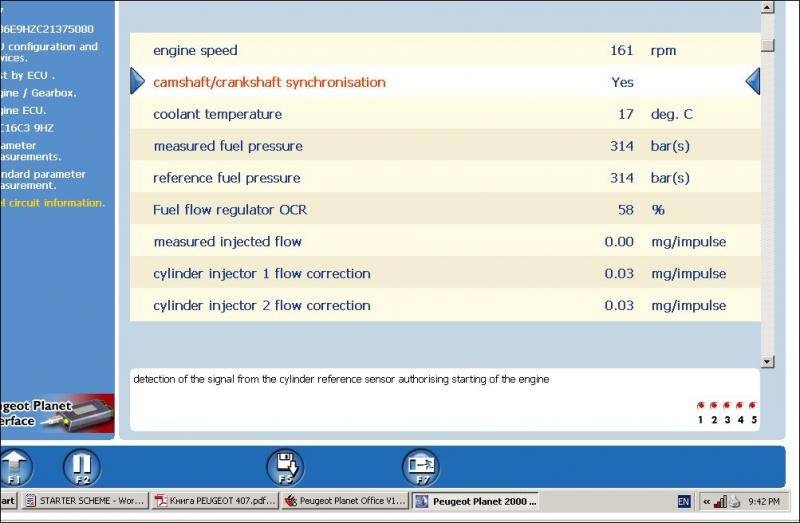Expand hidden system tray icons chevron

point(707,501)
